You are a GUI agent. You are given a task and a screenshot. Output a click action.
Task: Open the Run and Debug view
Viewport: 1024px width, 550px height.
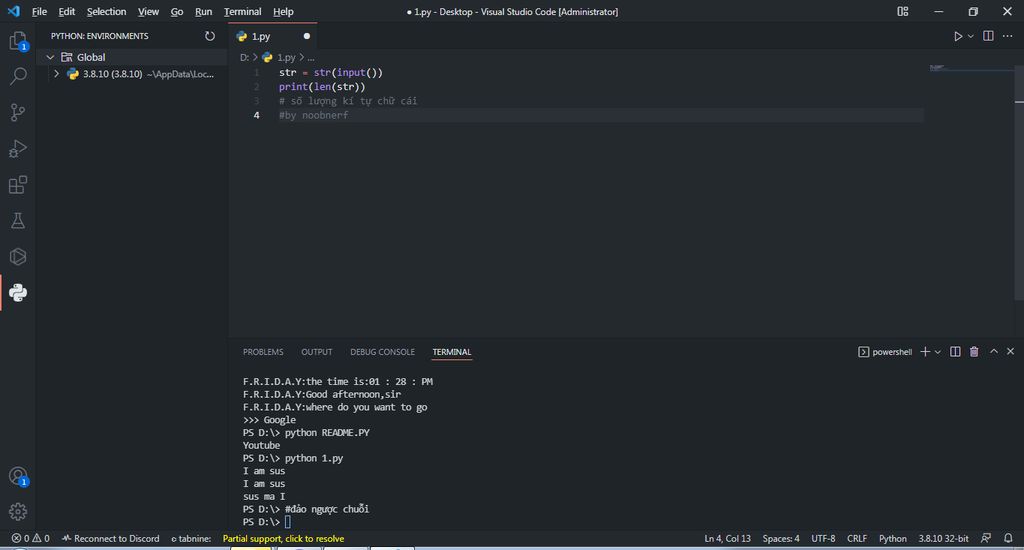tap(18, 149)
